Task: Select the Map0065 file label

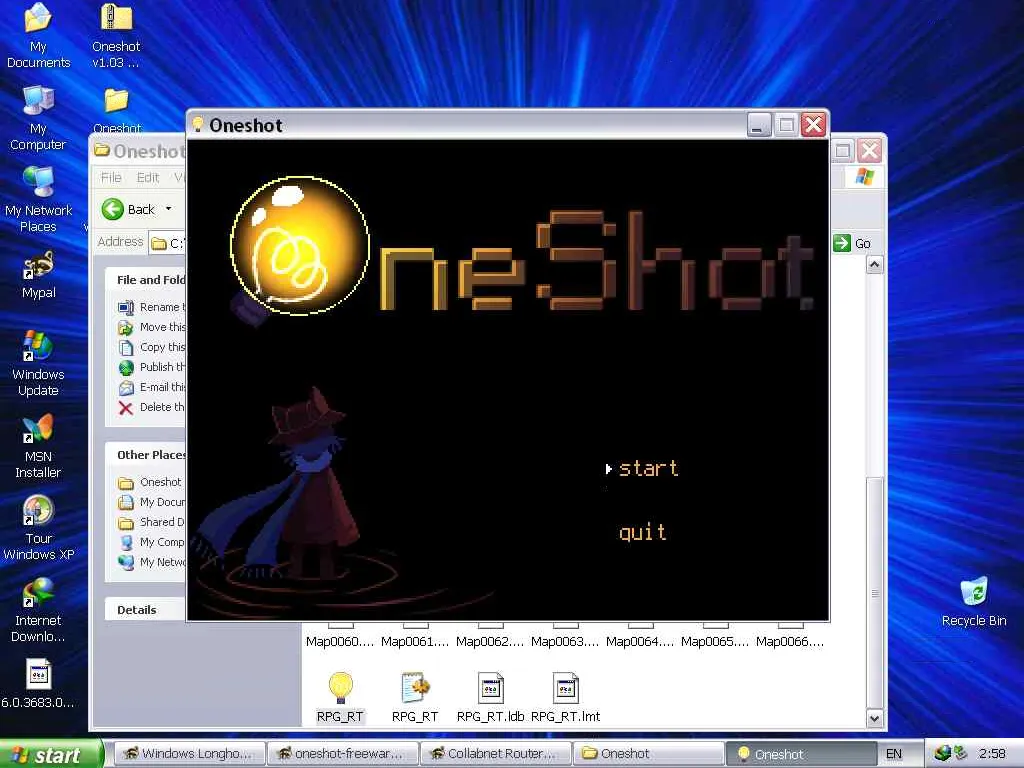Action: [x=715, y=641]
